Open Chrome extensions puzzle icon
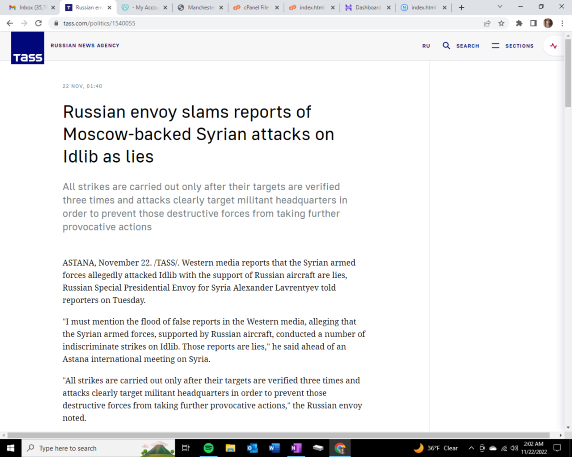 point(519,23)
